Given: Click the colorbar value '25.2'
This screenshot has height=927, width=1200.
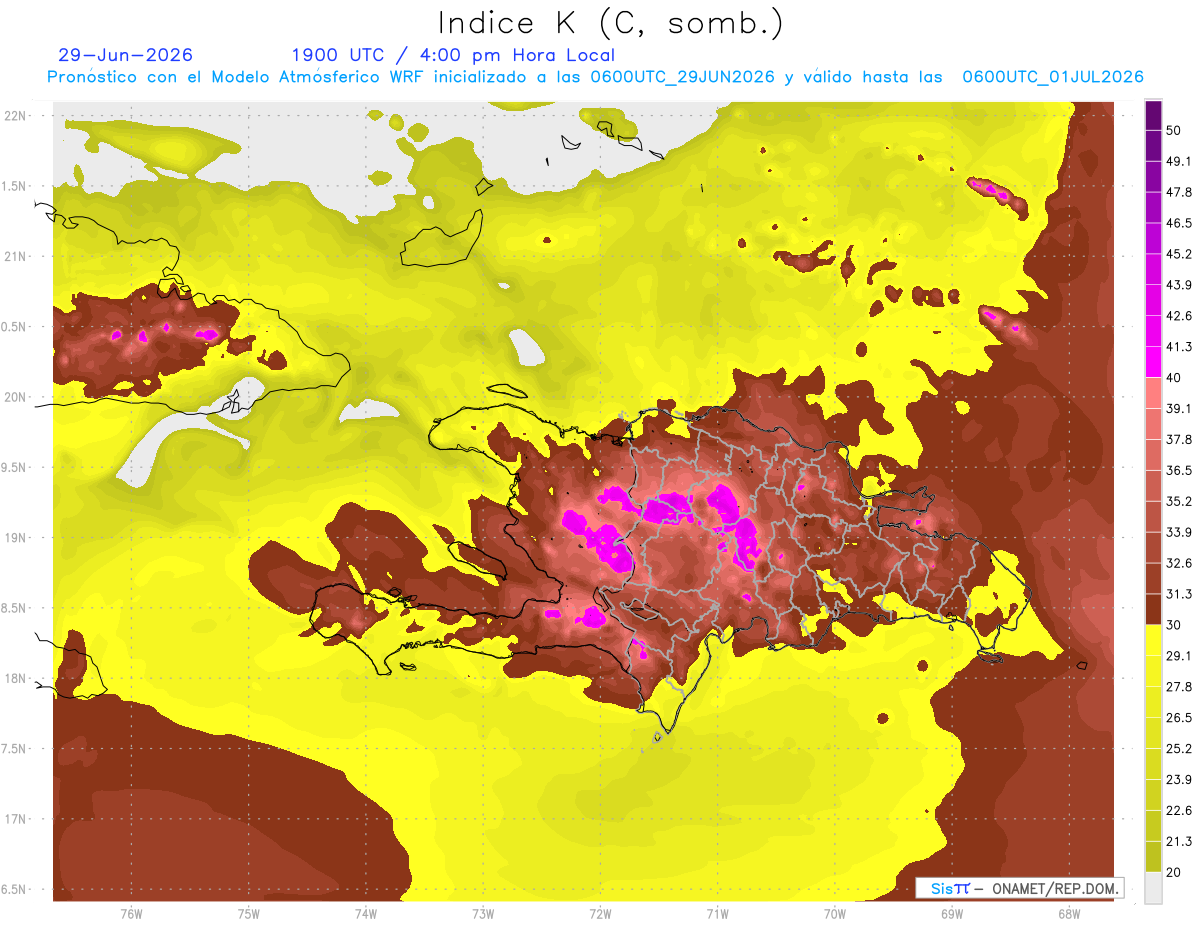Looking at the screenshot, I should 1179,749.
